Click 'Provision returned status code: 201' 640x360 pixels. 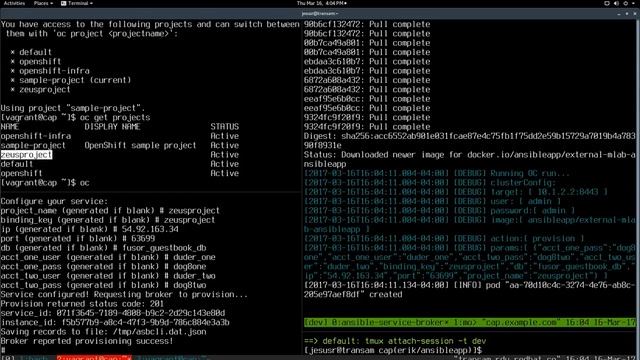point(82,304)
